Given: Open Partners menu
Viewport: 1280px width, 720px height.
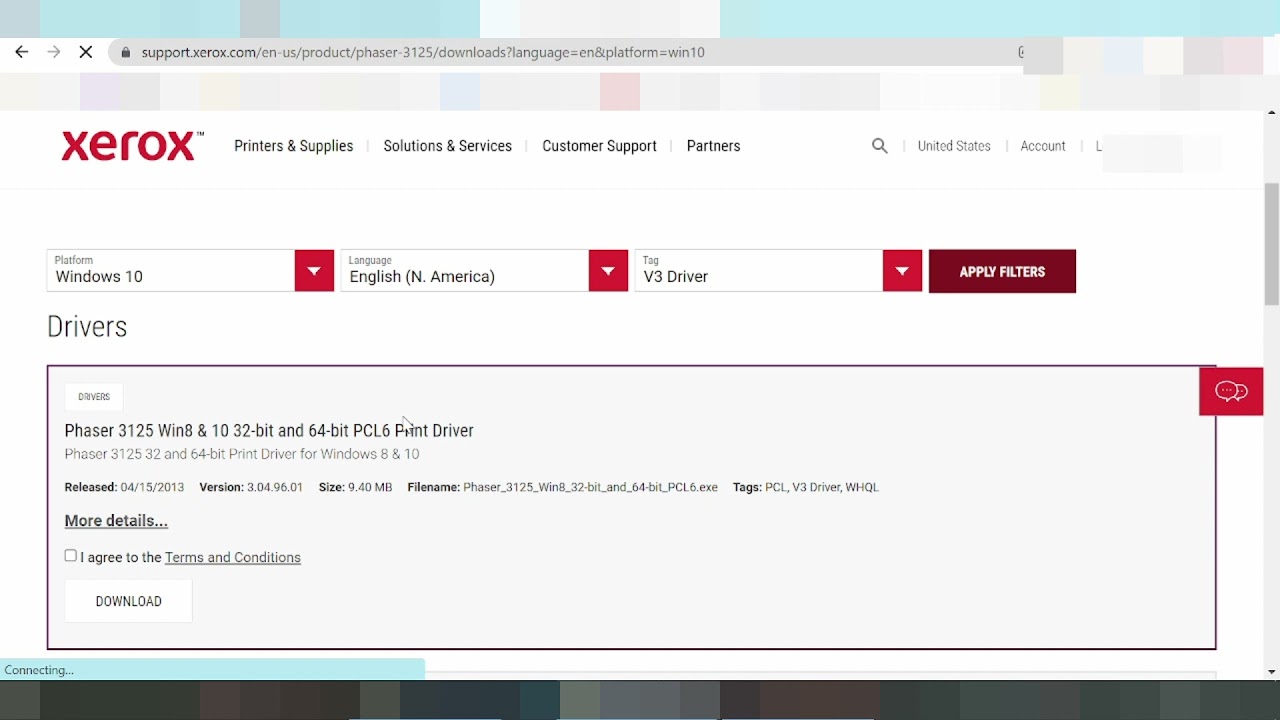Looking at the screenshot, I should point(714,146).
